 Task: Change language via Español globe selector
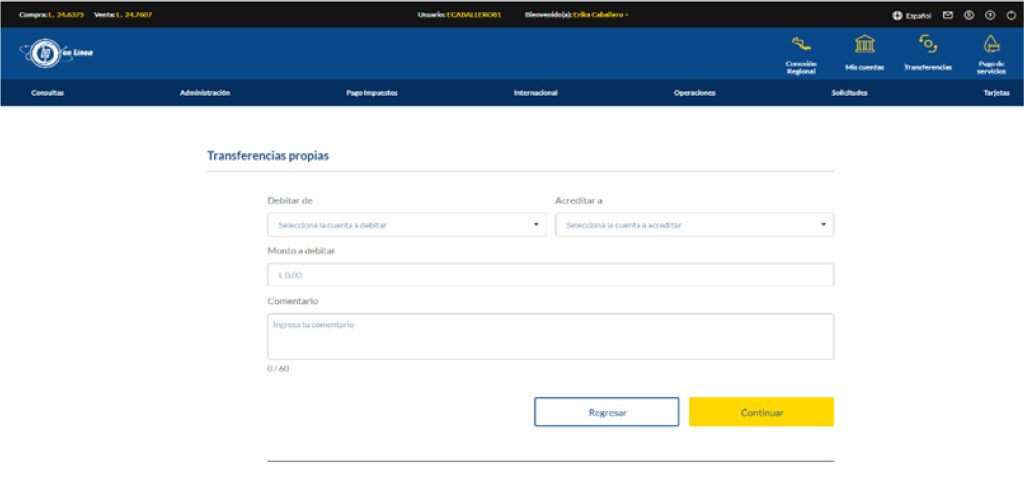(x=911, y=15)
